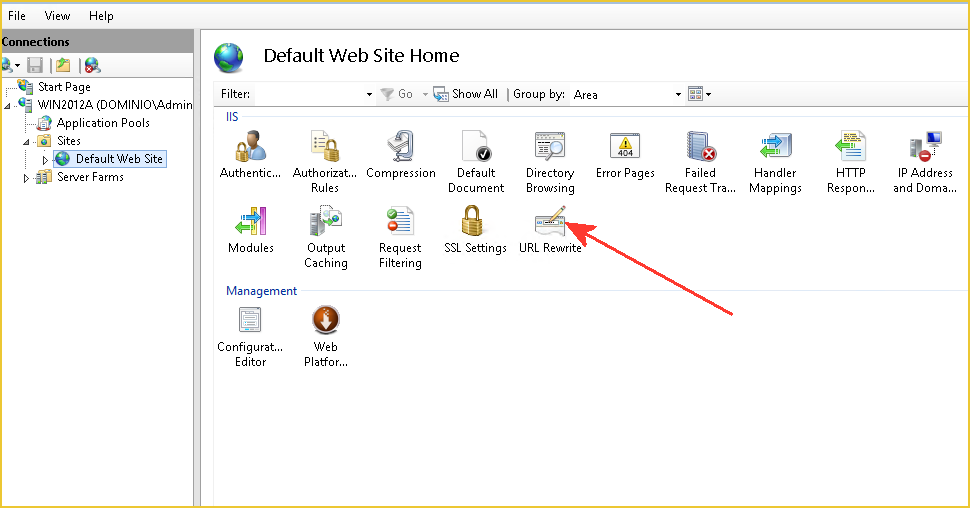Open Handler Mappings feature
This screenshot has width=970, height=508.
click(x=775, y=162)
